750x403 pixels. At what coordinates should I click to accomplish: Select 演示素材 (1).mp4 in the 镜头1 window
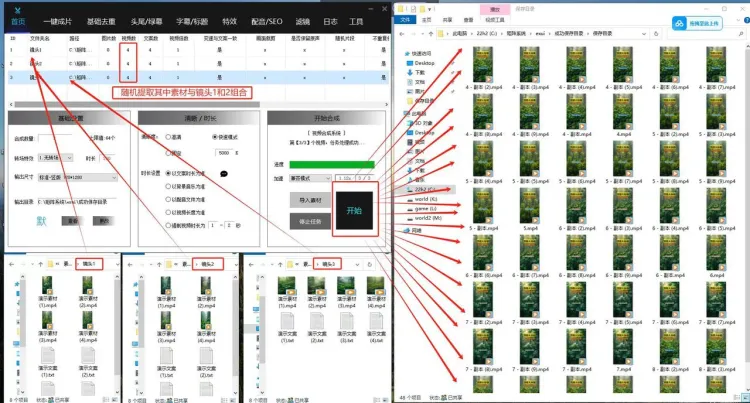coord(47,292)
